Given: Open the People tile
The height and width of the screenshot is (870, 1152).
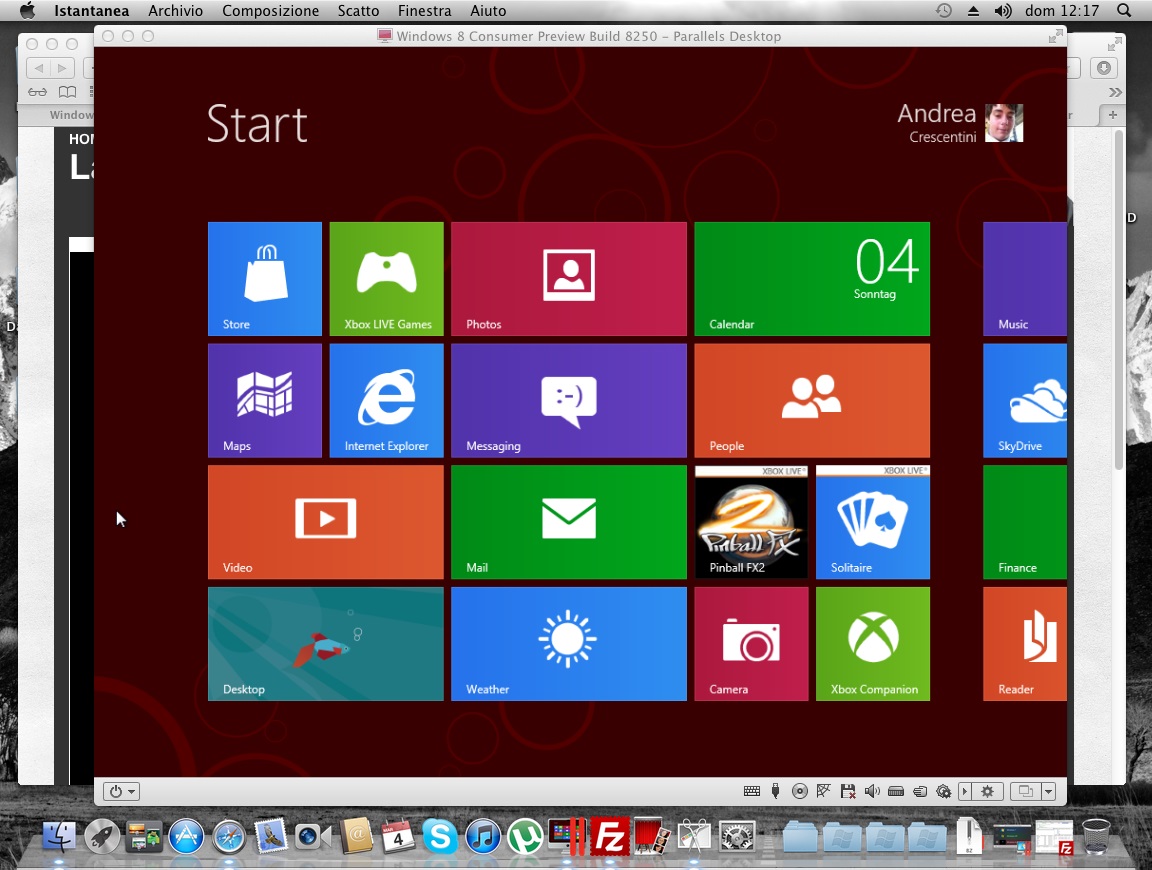Looking at the screenshot, I should (812, 400).
